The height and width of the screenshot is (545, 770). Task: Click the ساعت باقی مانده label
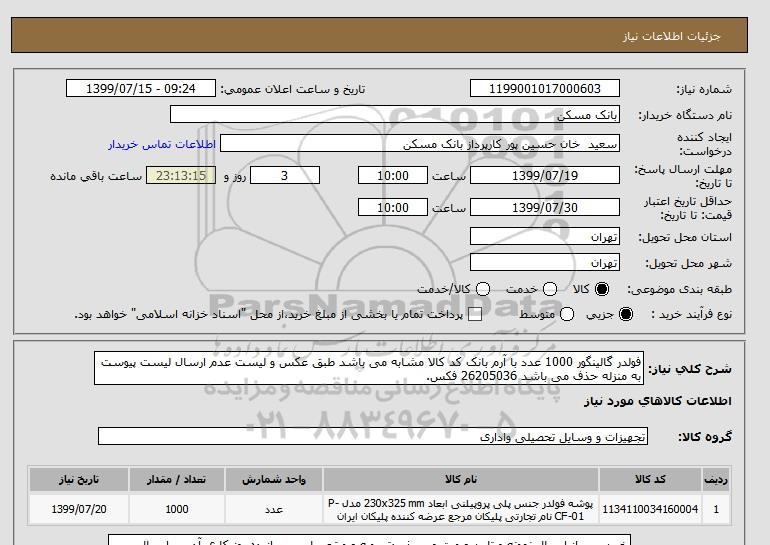pyautogui.click(x=96, y=176)
